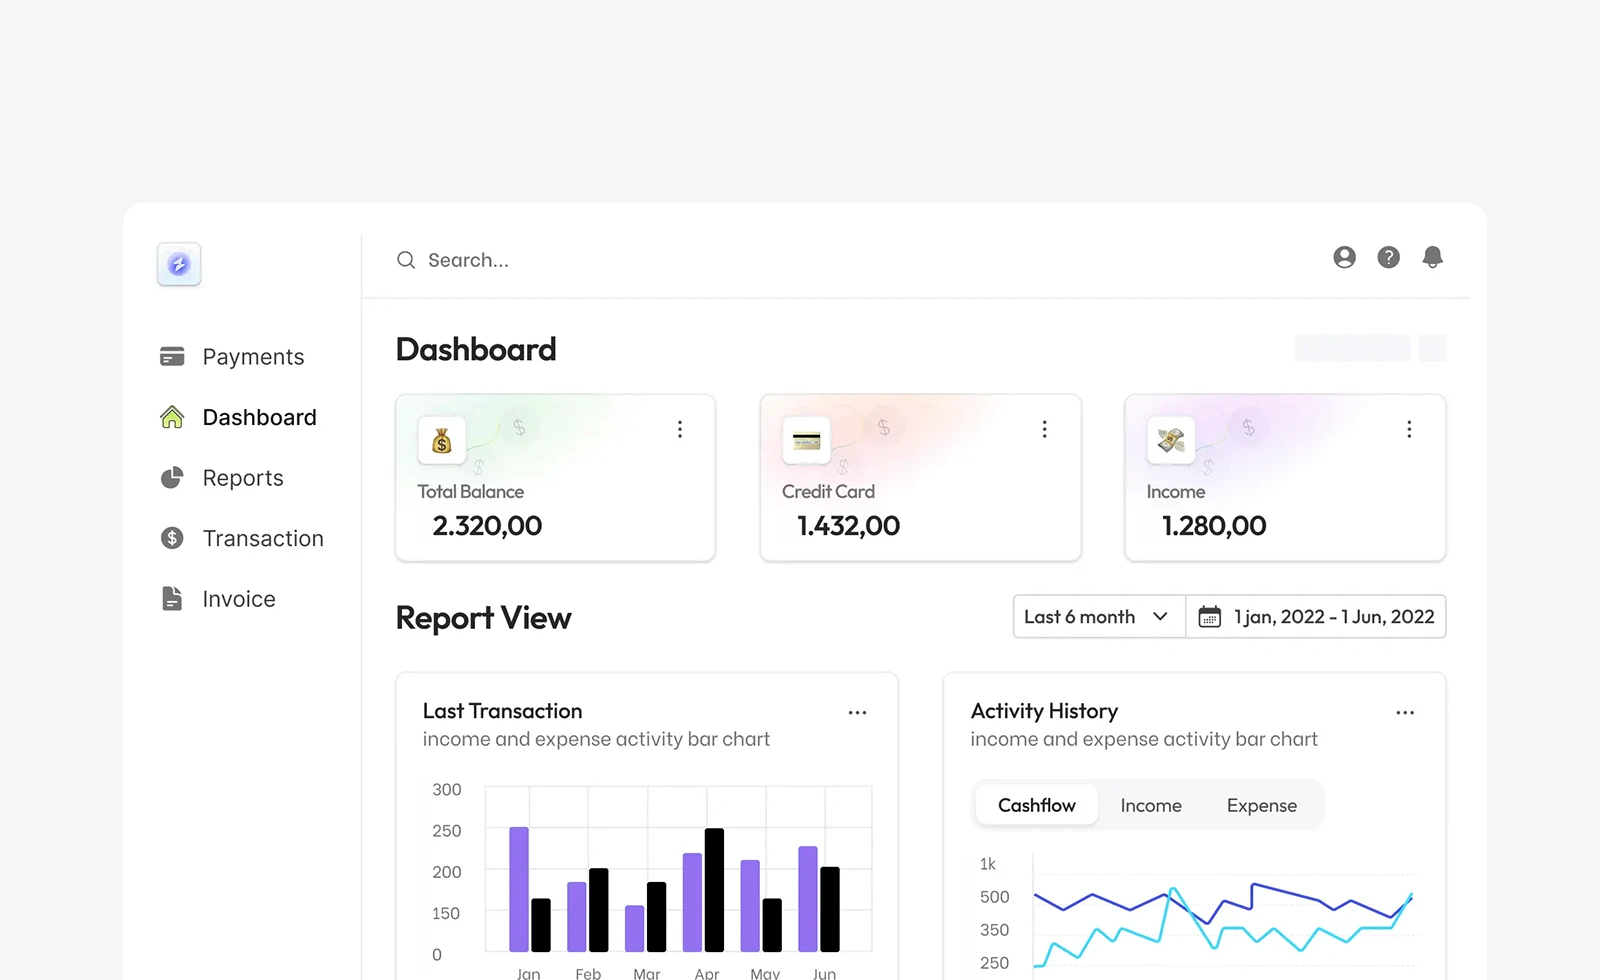The width and height of the screenshot is (1600, 980).
Task: Open the 1 jan, 2022 - 1 Jun, 2022 date picker
Action: coord(1316,617)
